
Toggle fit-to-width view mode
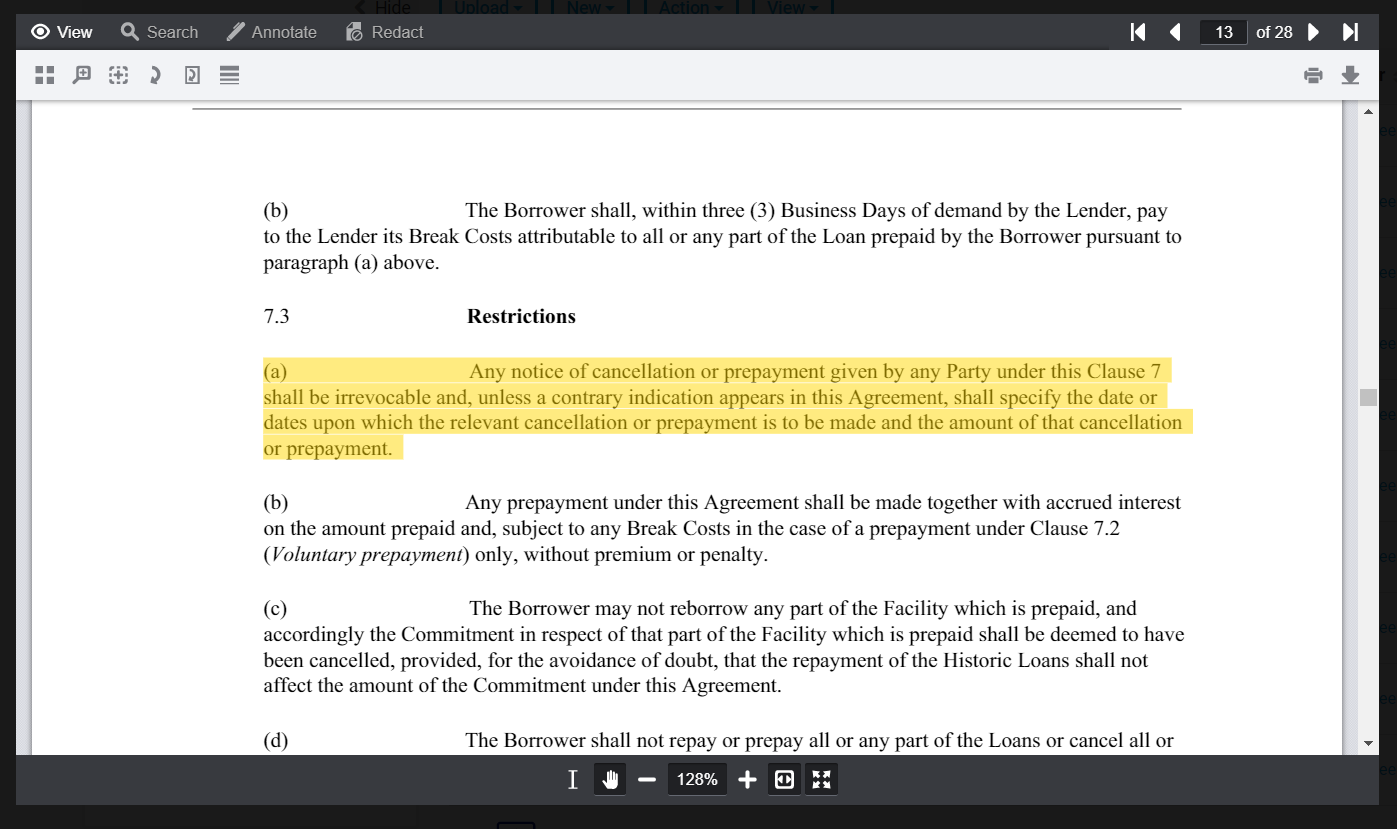coord(784,780)
